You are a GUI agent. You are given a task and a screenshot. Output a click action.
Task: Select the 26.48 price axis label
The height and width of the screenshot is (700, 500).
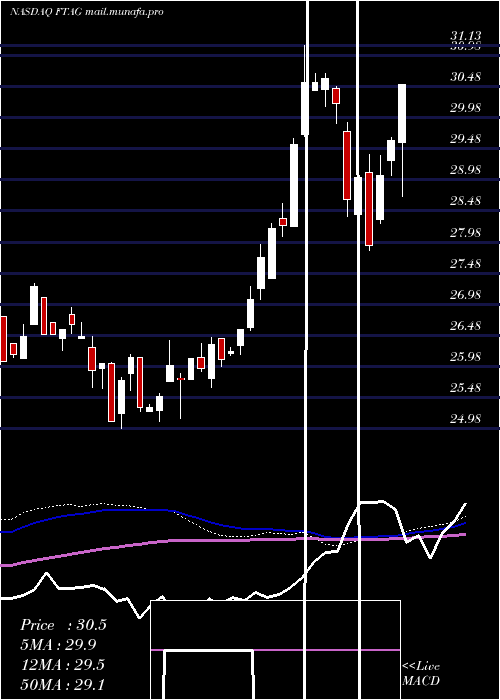point(466,326)
